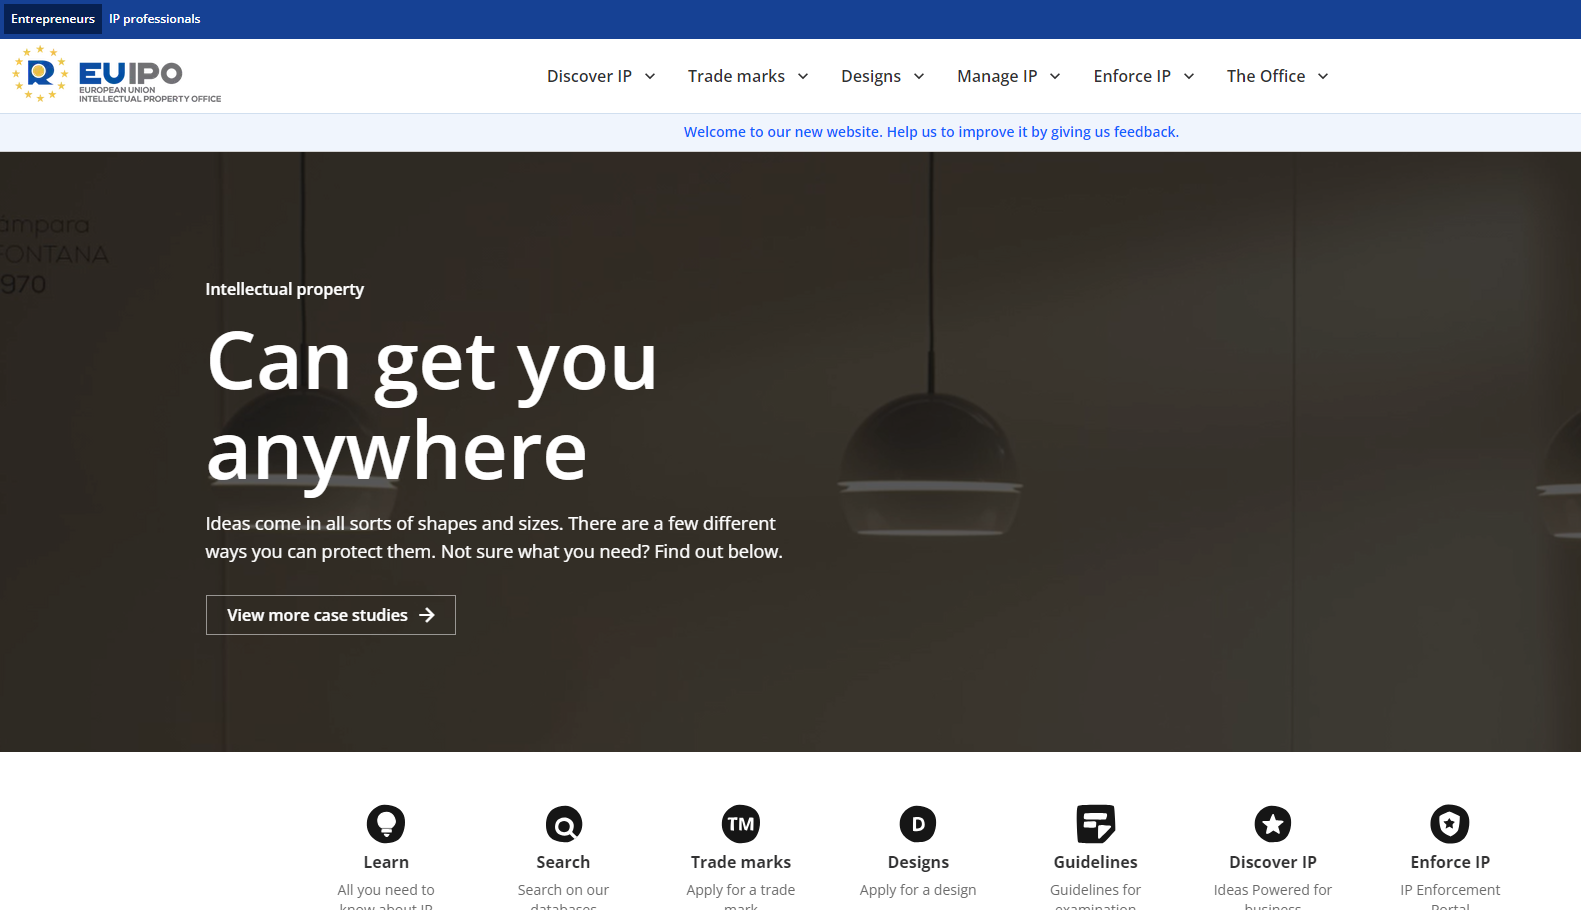The image size is (1581, 910).
Task: Click the Search magnifier icon
Action: [x=563, y=824]
